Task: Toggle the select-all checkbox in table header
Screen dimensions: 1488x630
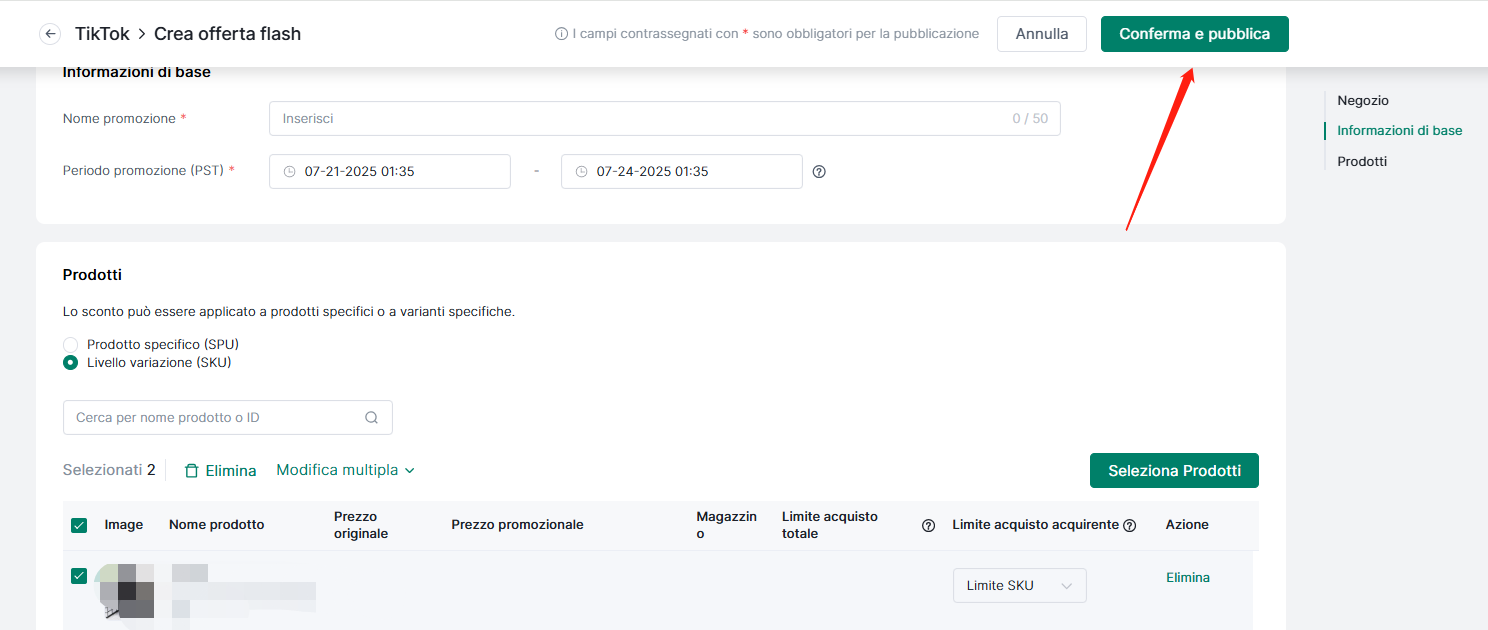Action: point(79,526)
